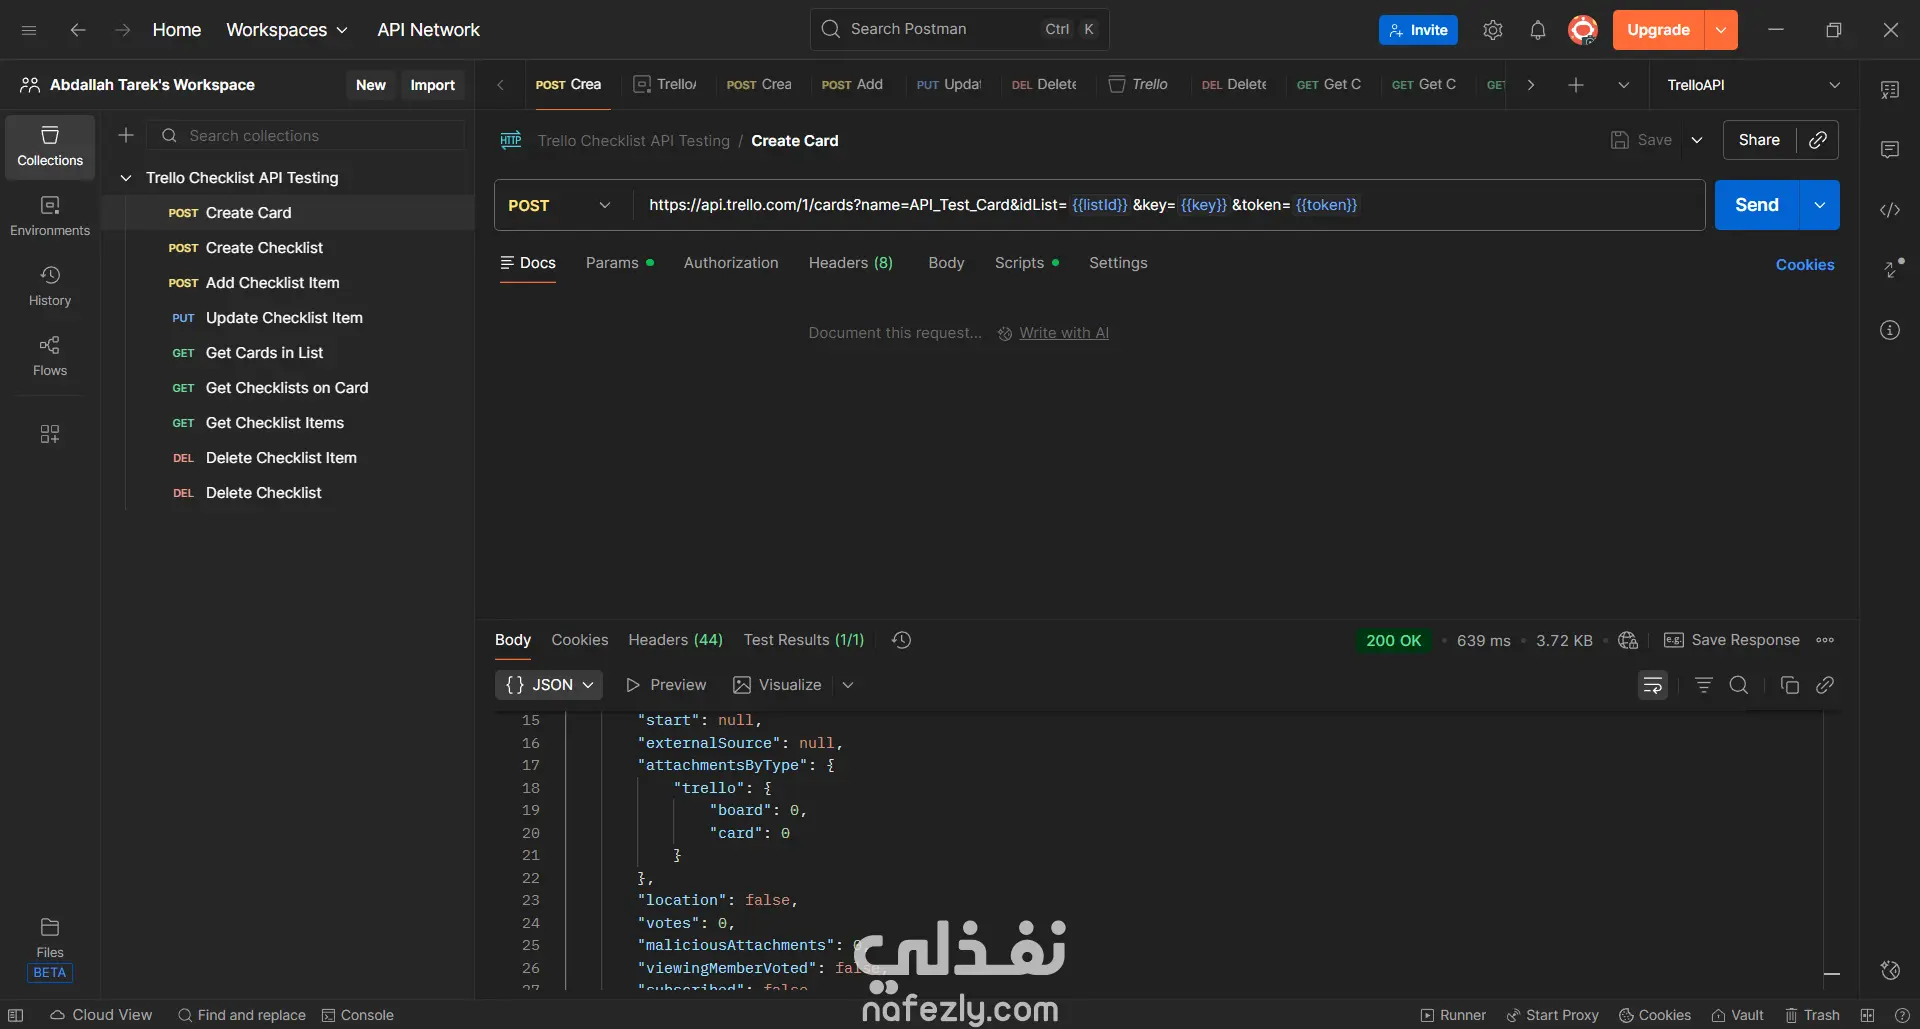Toggle two-pane view in status bar

(1867, 1015)
